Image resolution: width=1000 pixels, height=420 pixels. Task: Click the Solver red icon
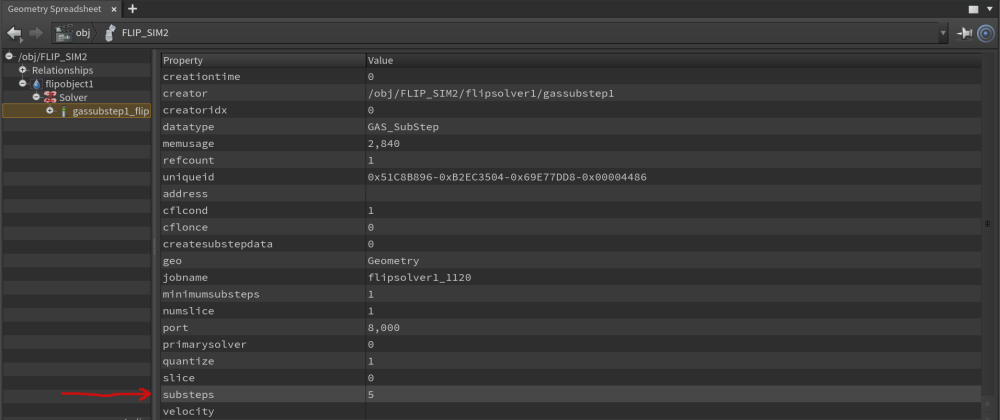click(x=50, y=97)
